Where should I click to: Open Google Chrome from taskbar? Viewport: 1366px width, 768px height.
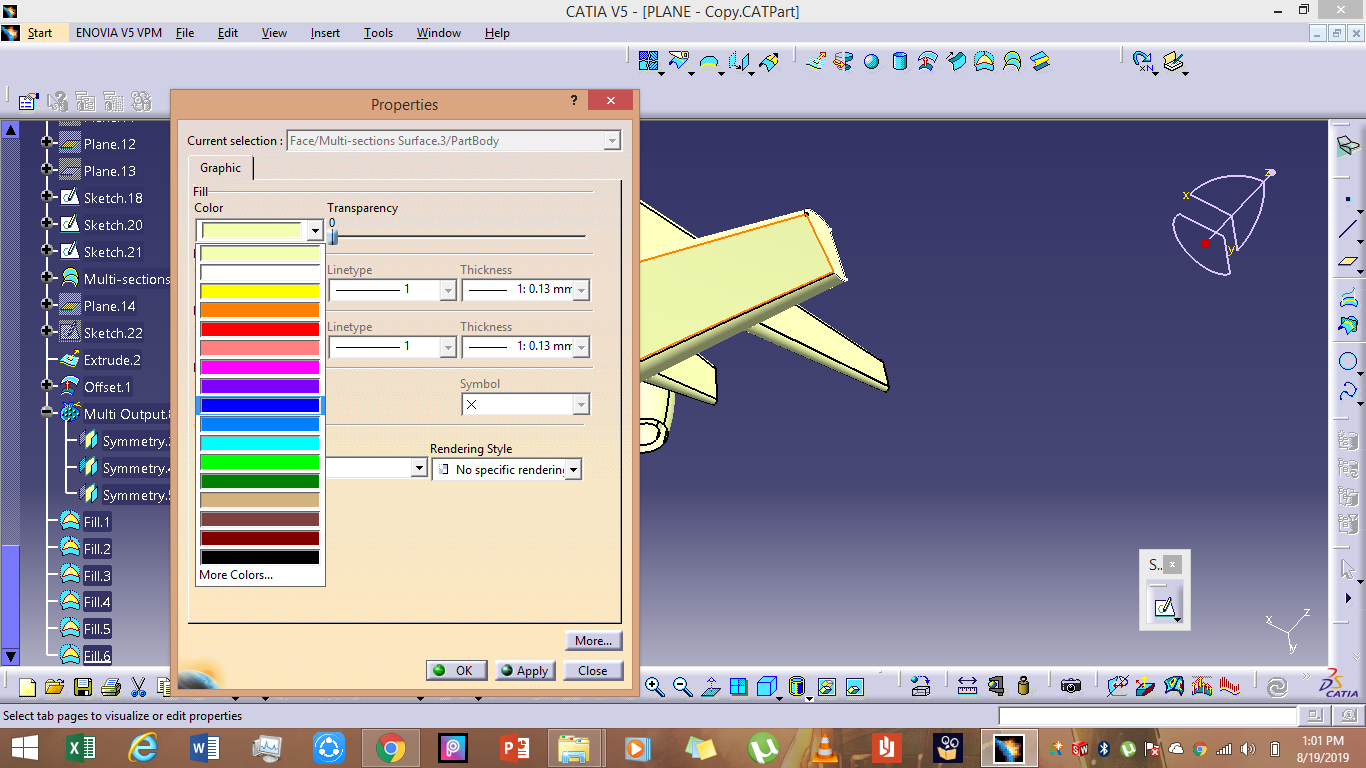390,748
